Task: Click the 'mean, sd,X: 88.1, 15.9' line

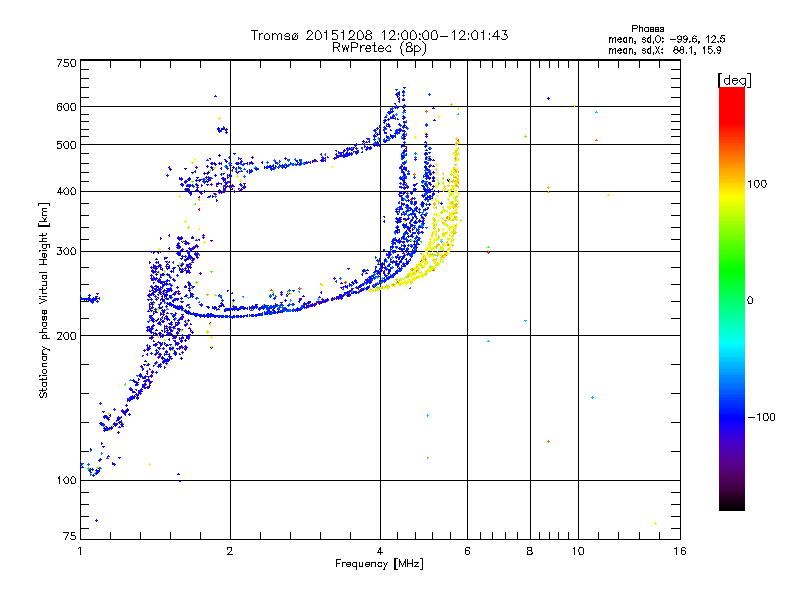Action: point(665,50)
